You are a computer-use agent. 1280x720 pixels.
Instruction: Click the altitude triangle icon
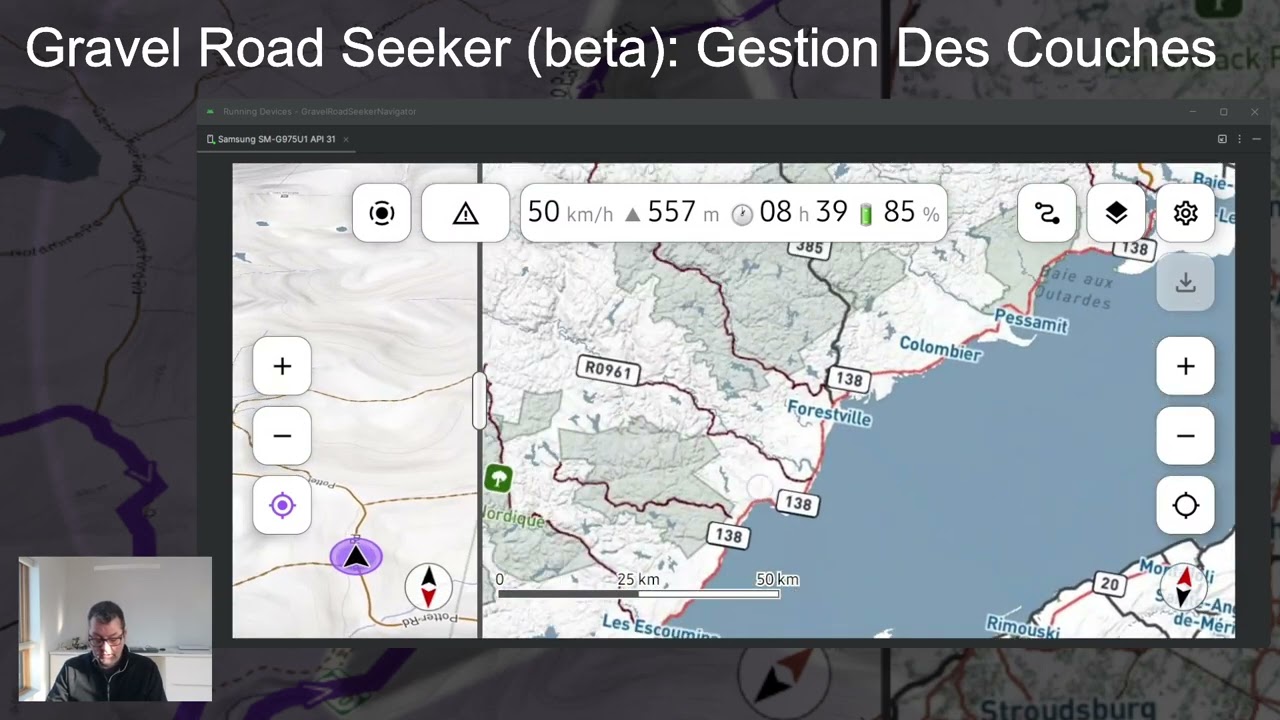point(632,214)
